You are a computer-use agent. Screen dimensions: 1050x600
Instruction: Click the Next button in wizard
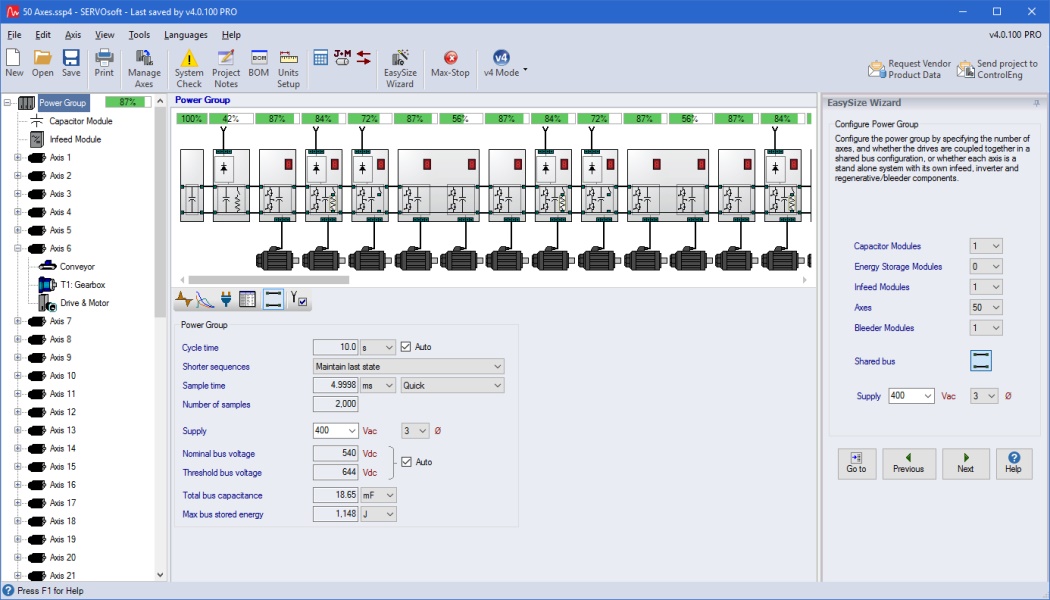coord(965,462)
